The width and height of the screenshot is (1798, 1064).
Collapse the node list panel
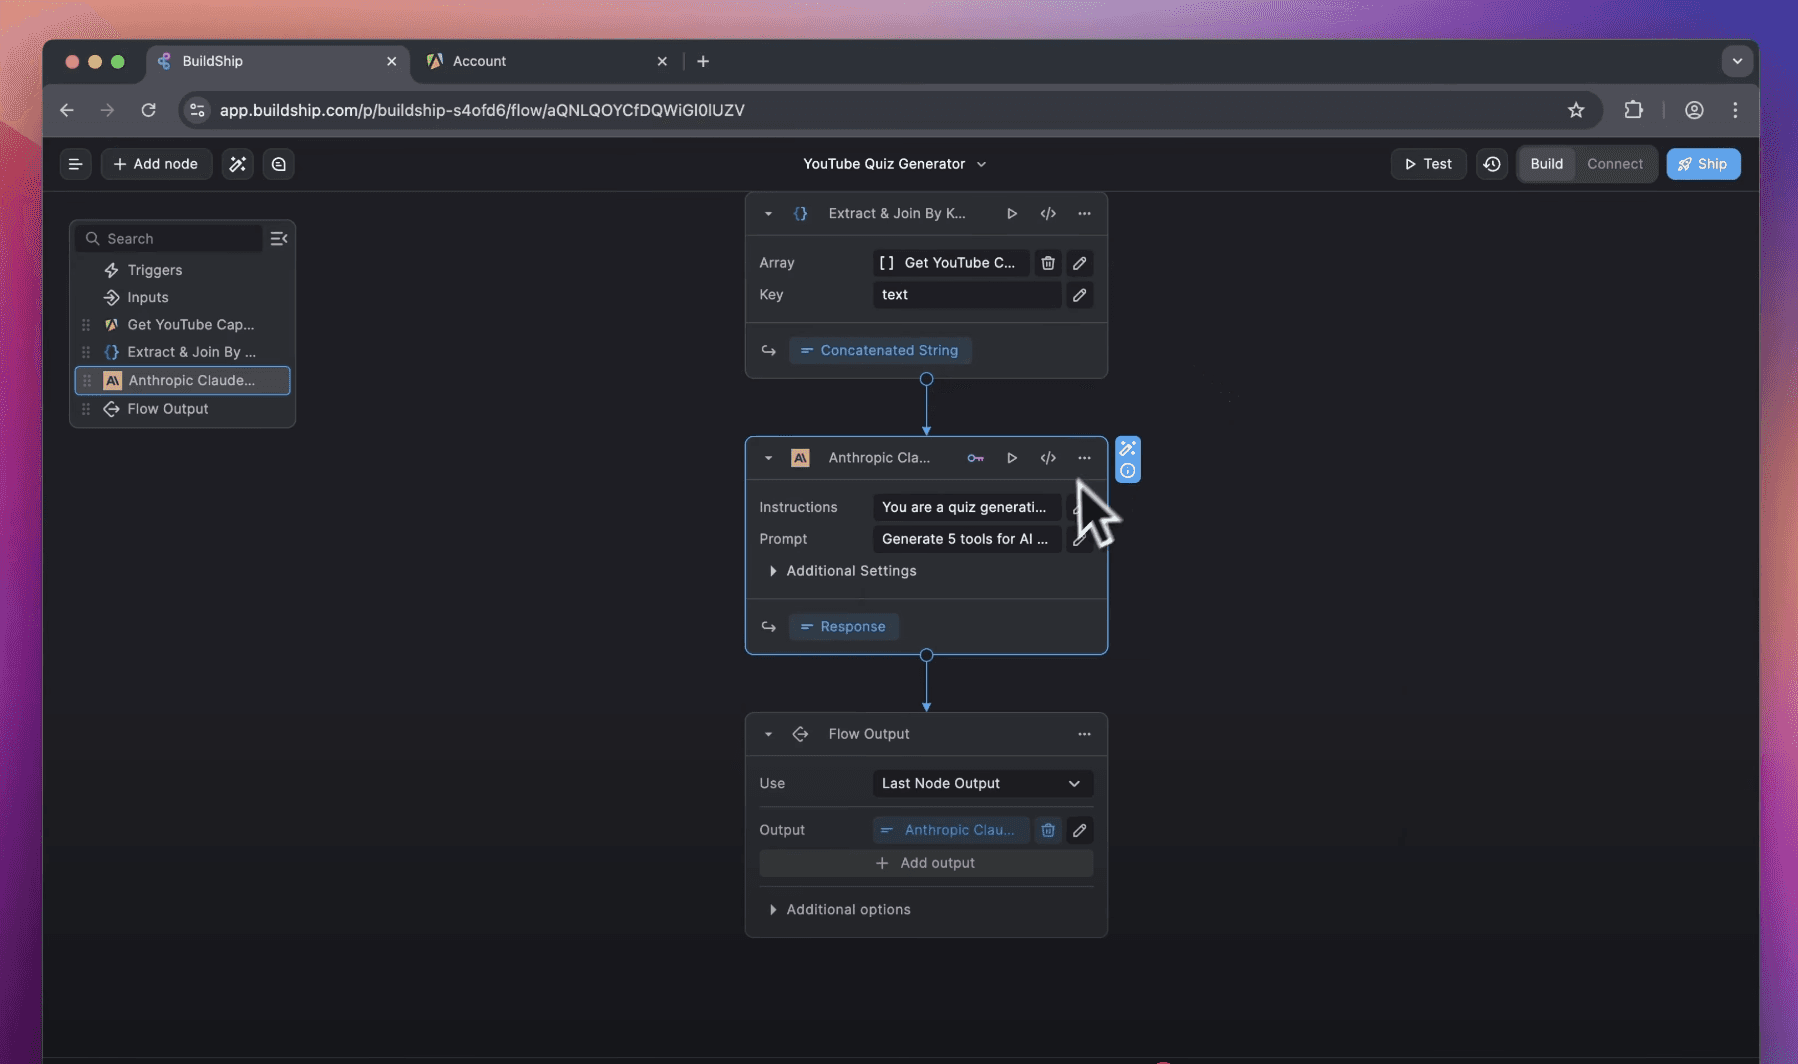pos(279,239)
